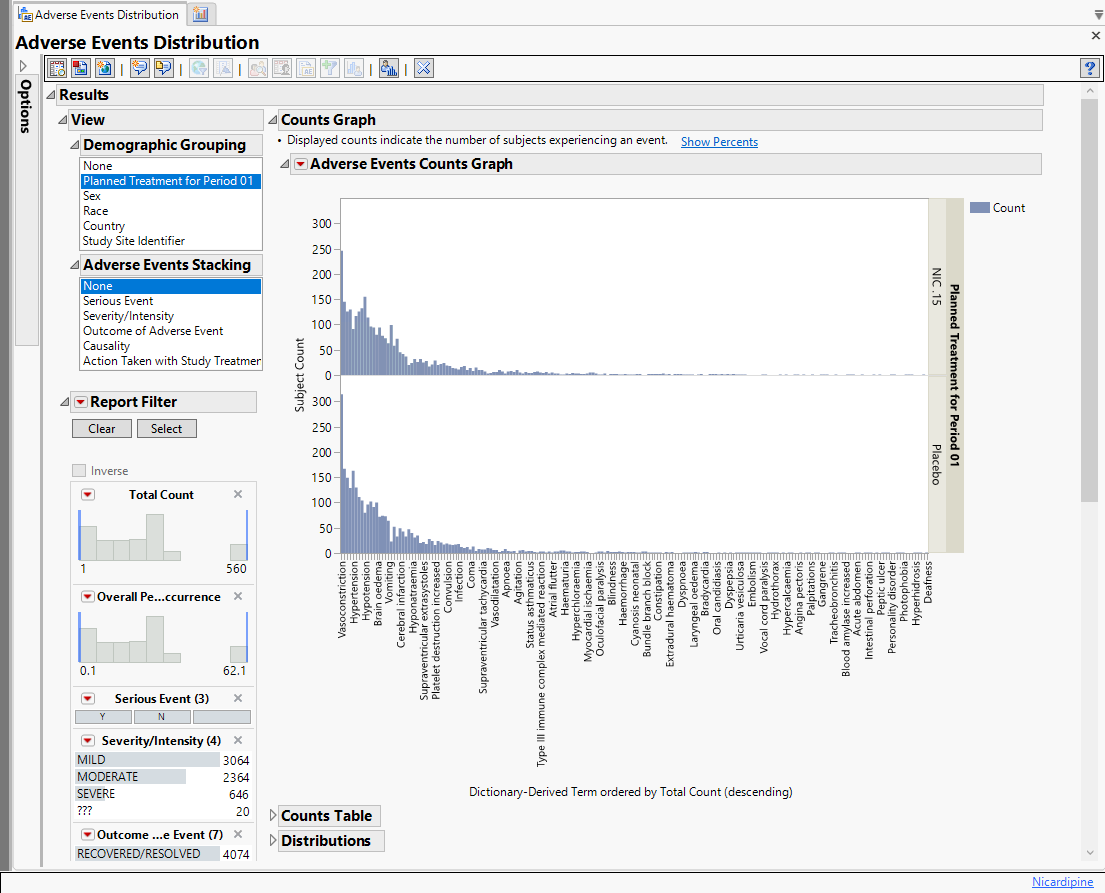Click the bar chart with person icon
The image size is (1105, 893).
(x=389, y=68)
